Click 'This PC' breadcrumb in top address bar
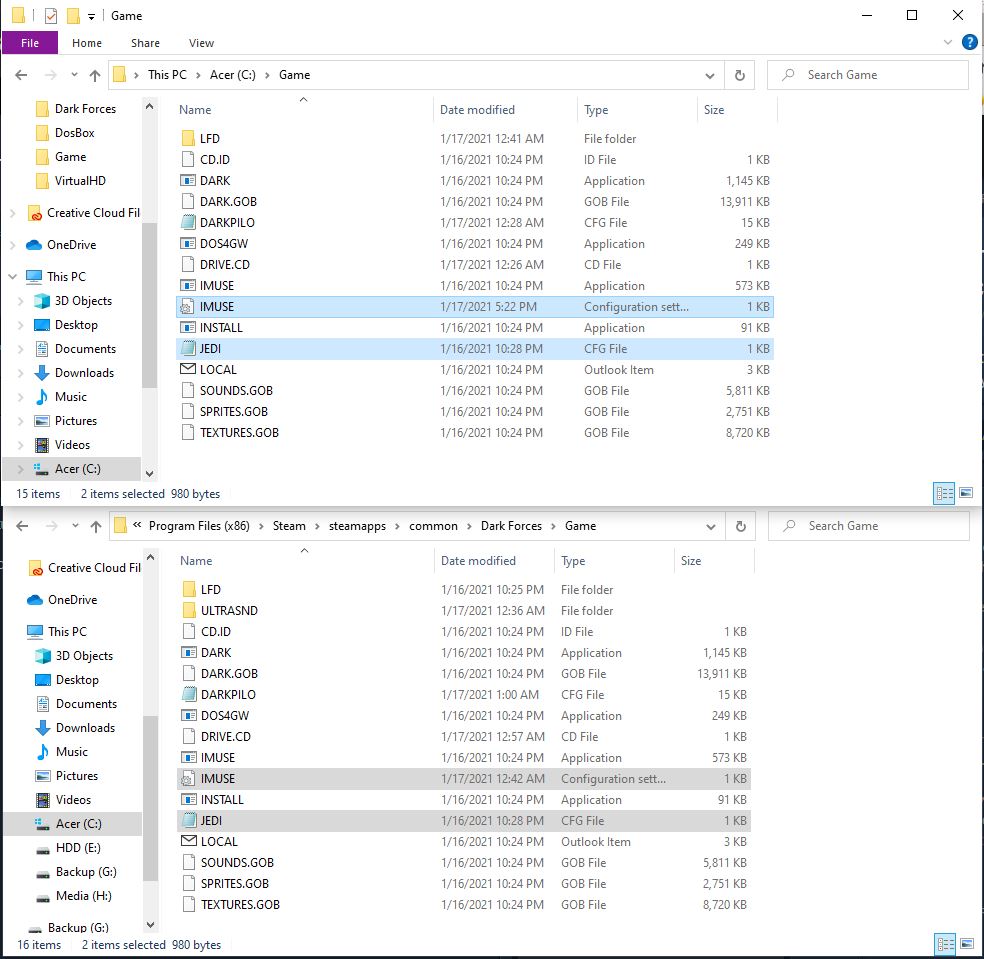 pyautogui.click(x=167, y=75)
